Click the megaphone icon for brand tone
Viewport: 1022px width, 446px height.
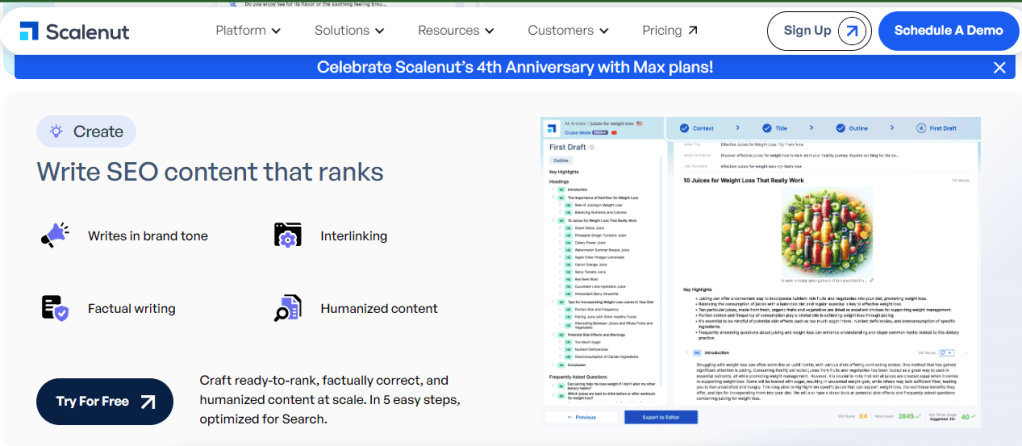54,235
